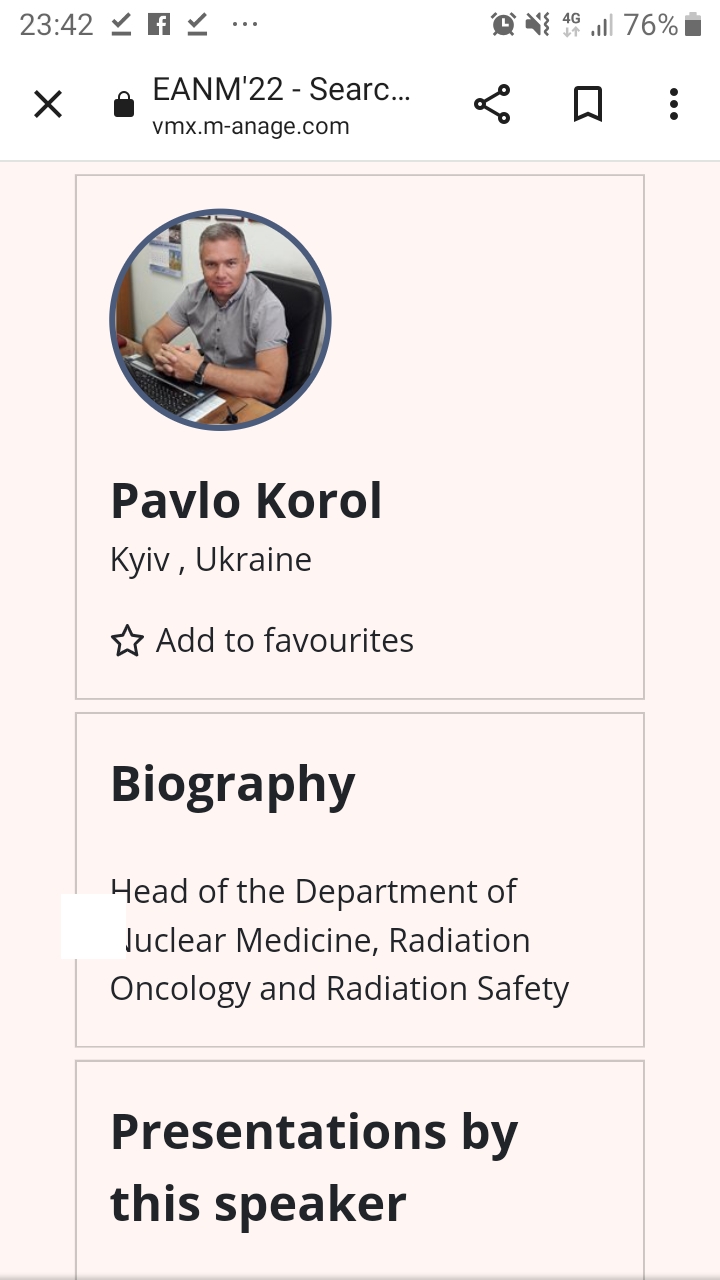Click the Add to favourites label
The height and width of the screenshot is (1280, 720).
click(285, 640)
